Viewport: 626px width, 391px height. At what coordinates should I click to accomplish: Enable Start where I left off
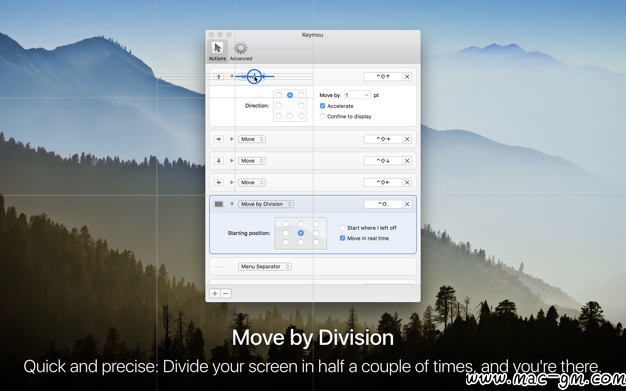tap(343, 228)
